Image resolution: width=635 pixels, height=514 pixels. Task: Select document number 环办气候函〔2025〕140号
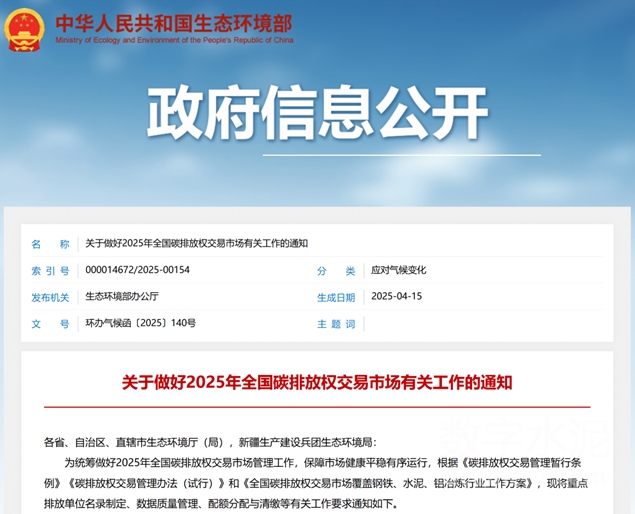(141, 324)
